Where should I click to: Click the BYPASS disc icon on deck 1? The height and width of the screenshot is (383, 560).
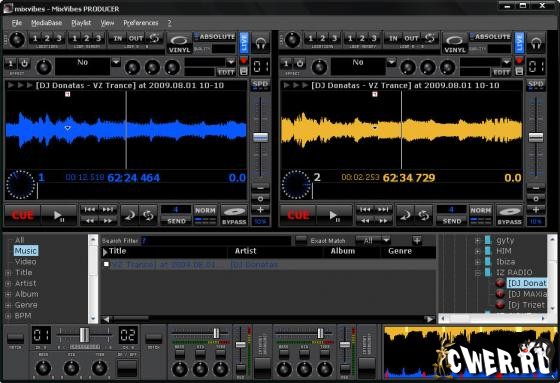234,215
